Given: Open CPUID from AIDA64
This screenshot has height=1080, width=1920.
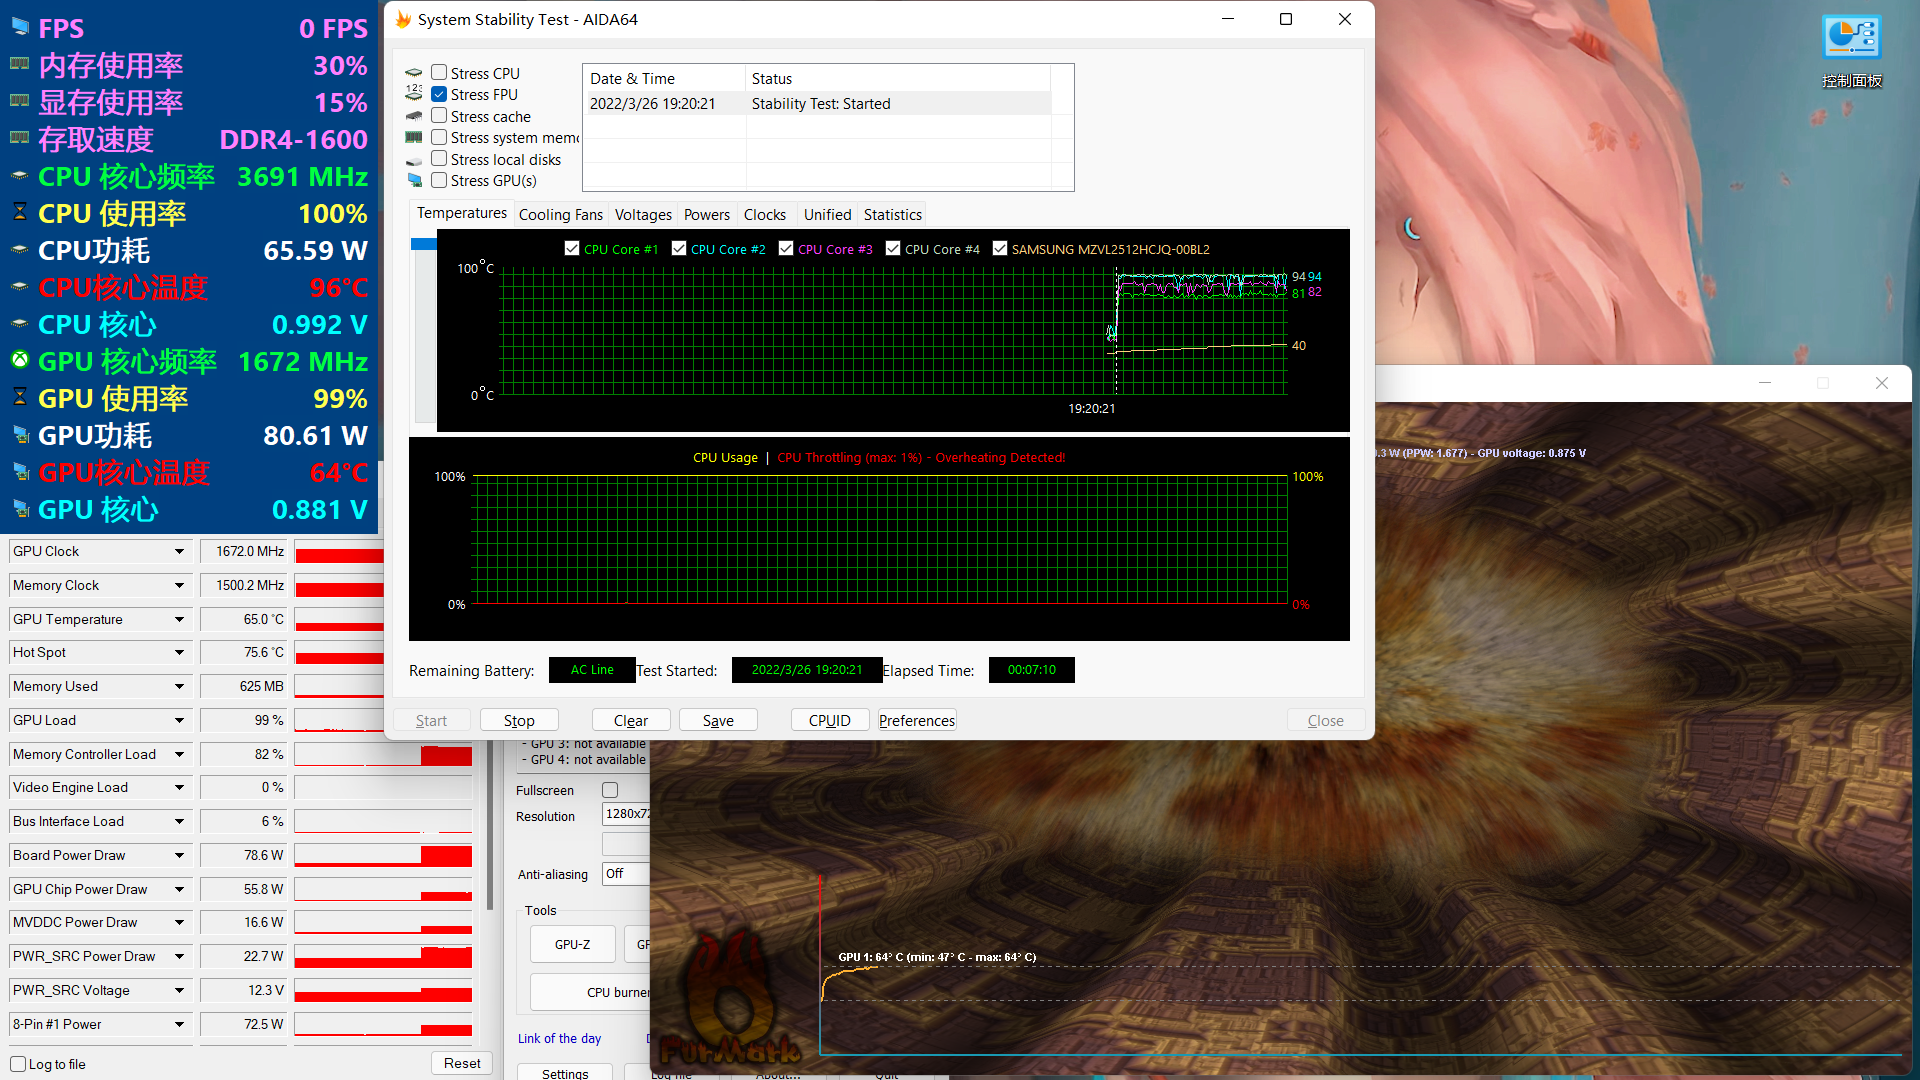Looking at the screenshot, I should (x=830, y=720).
